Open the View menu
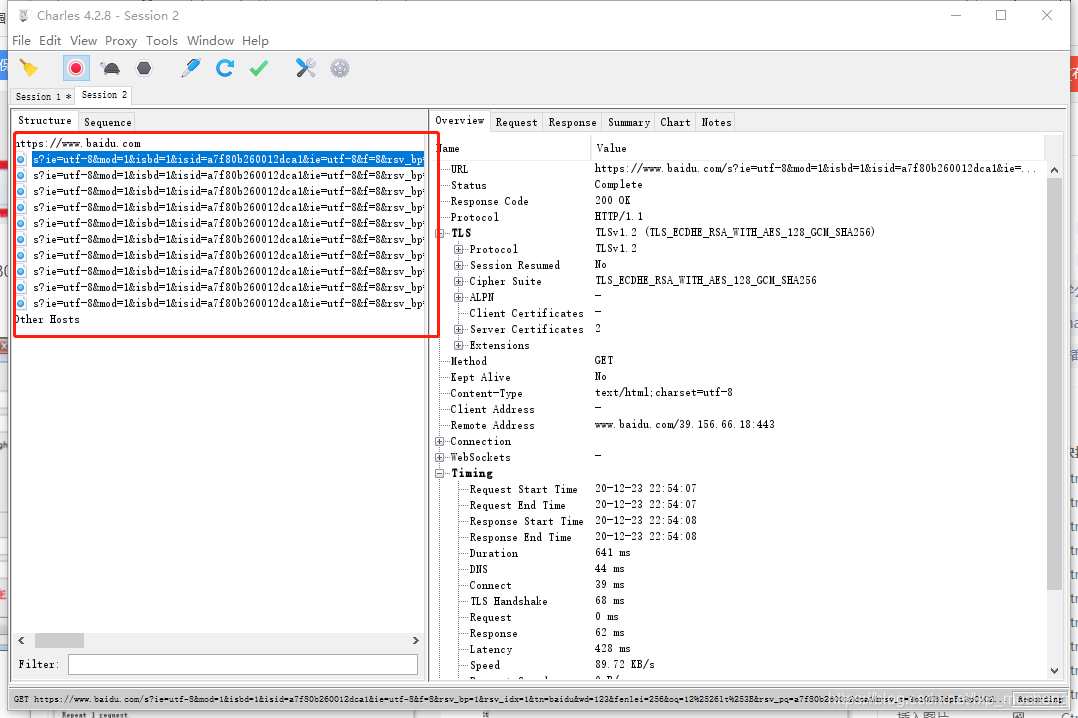The height and width of the screenshot is (718, 1078). coord(83,41)
